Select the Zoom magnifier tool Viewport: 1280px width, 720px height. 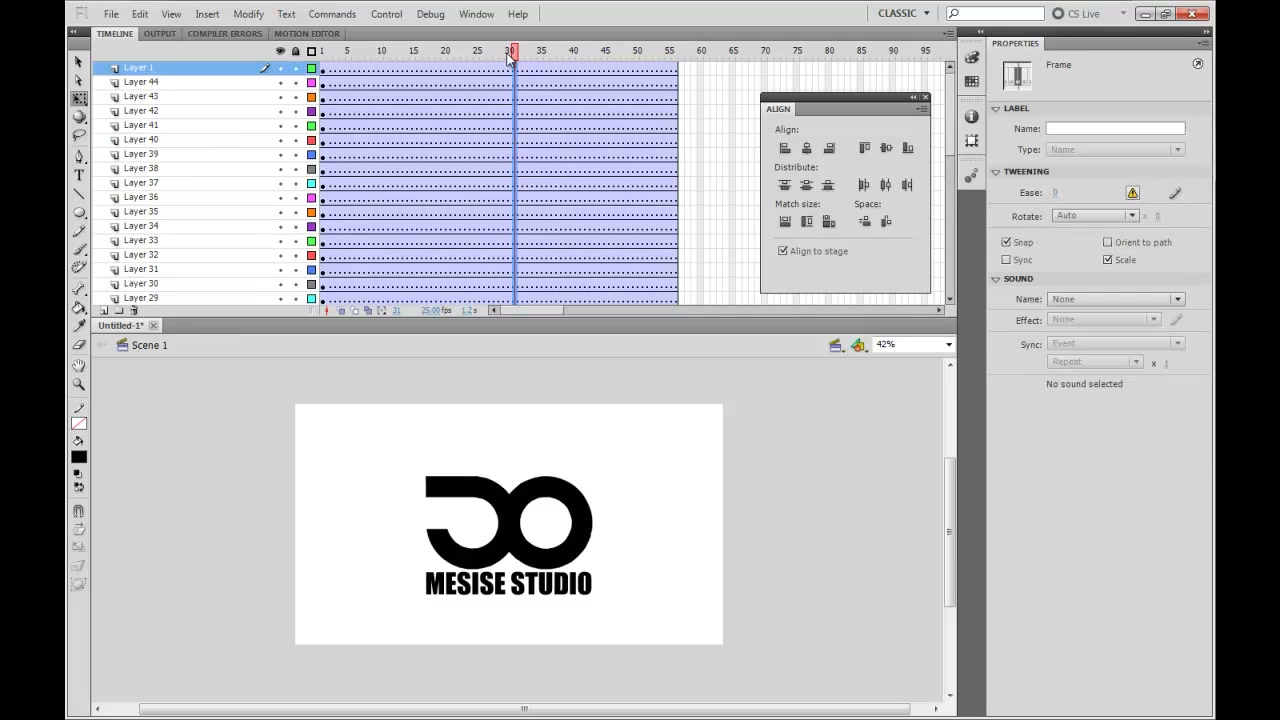coord(79,385)
